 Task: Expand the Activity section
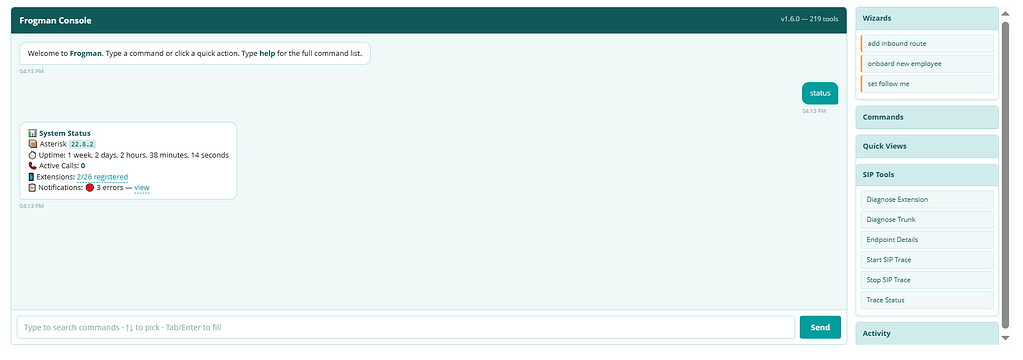pos(926,333)
